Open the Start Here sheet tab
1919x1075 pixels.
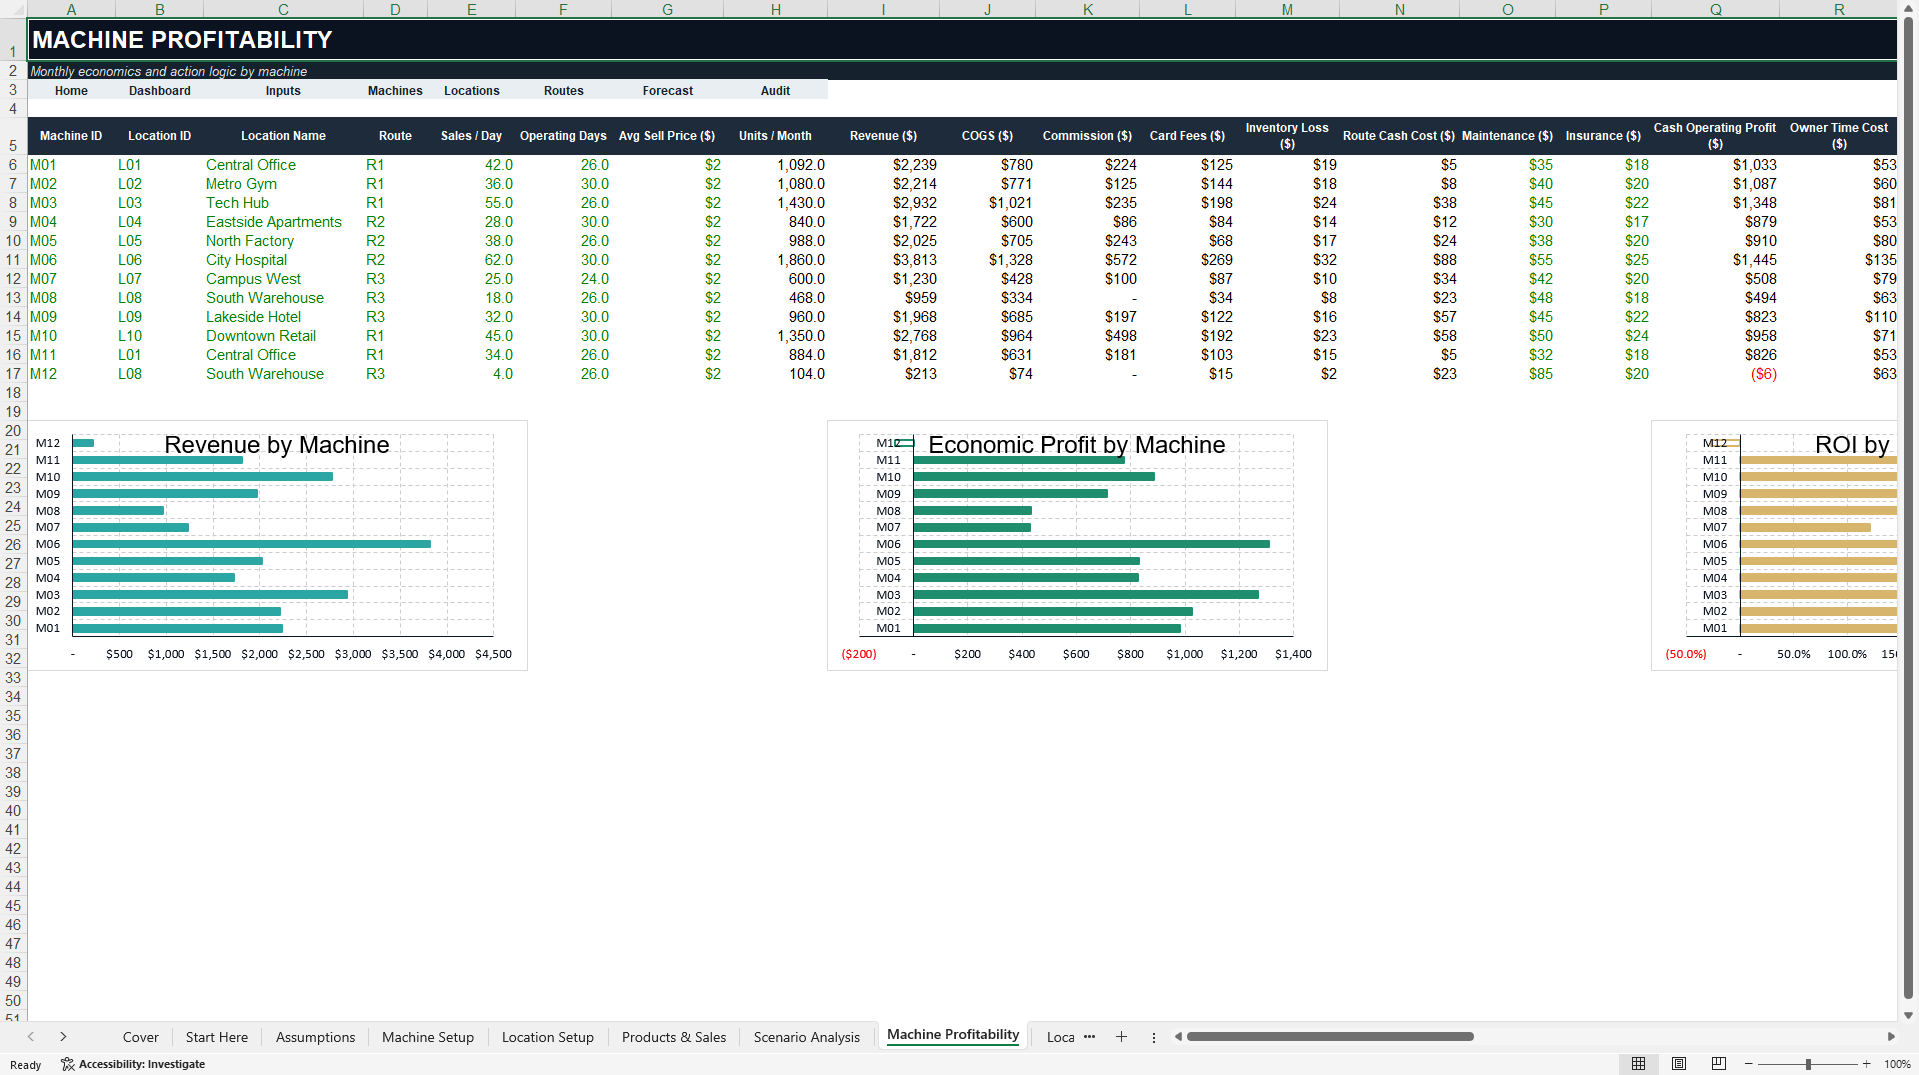(216, 1037)
